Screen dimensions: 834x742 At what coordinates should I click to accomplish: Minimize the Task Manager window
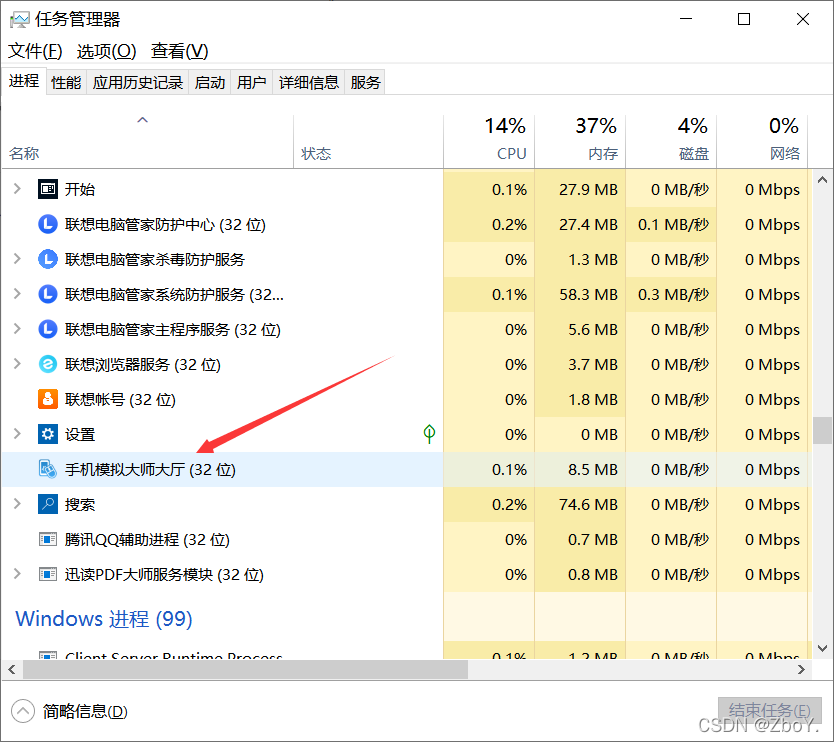coord(686,19)
